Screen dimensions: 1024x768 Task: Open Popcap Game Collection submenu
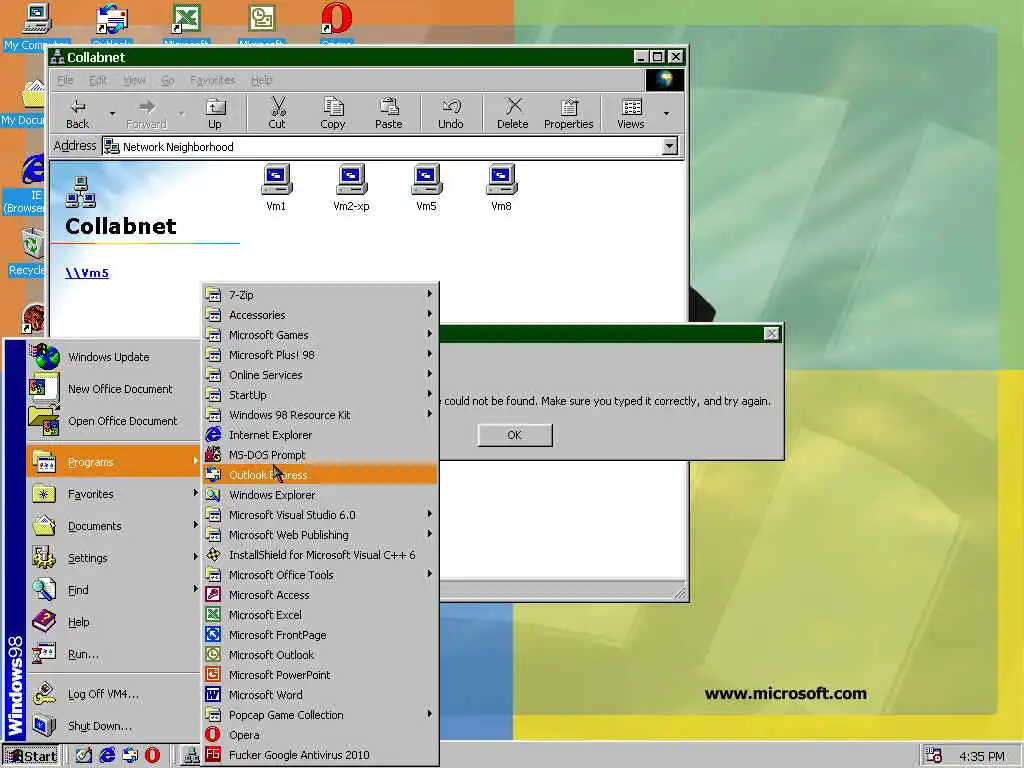pos(320,715)
